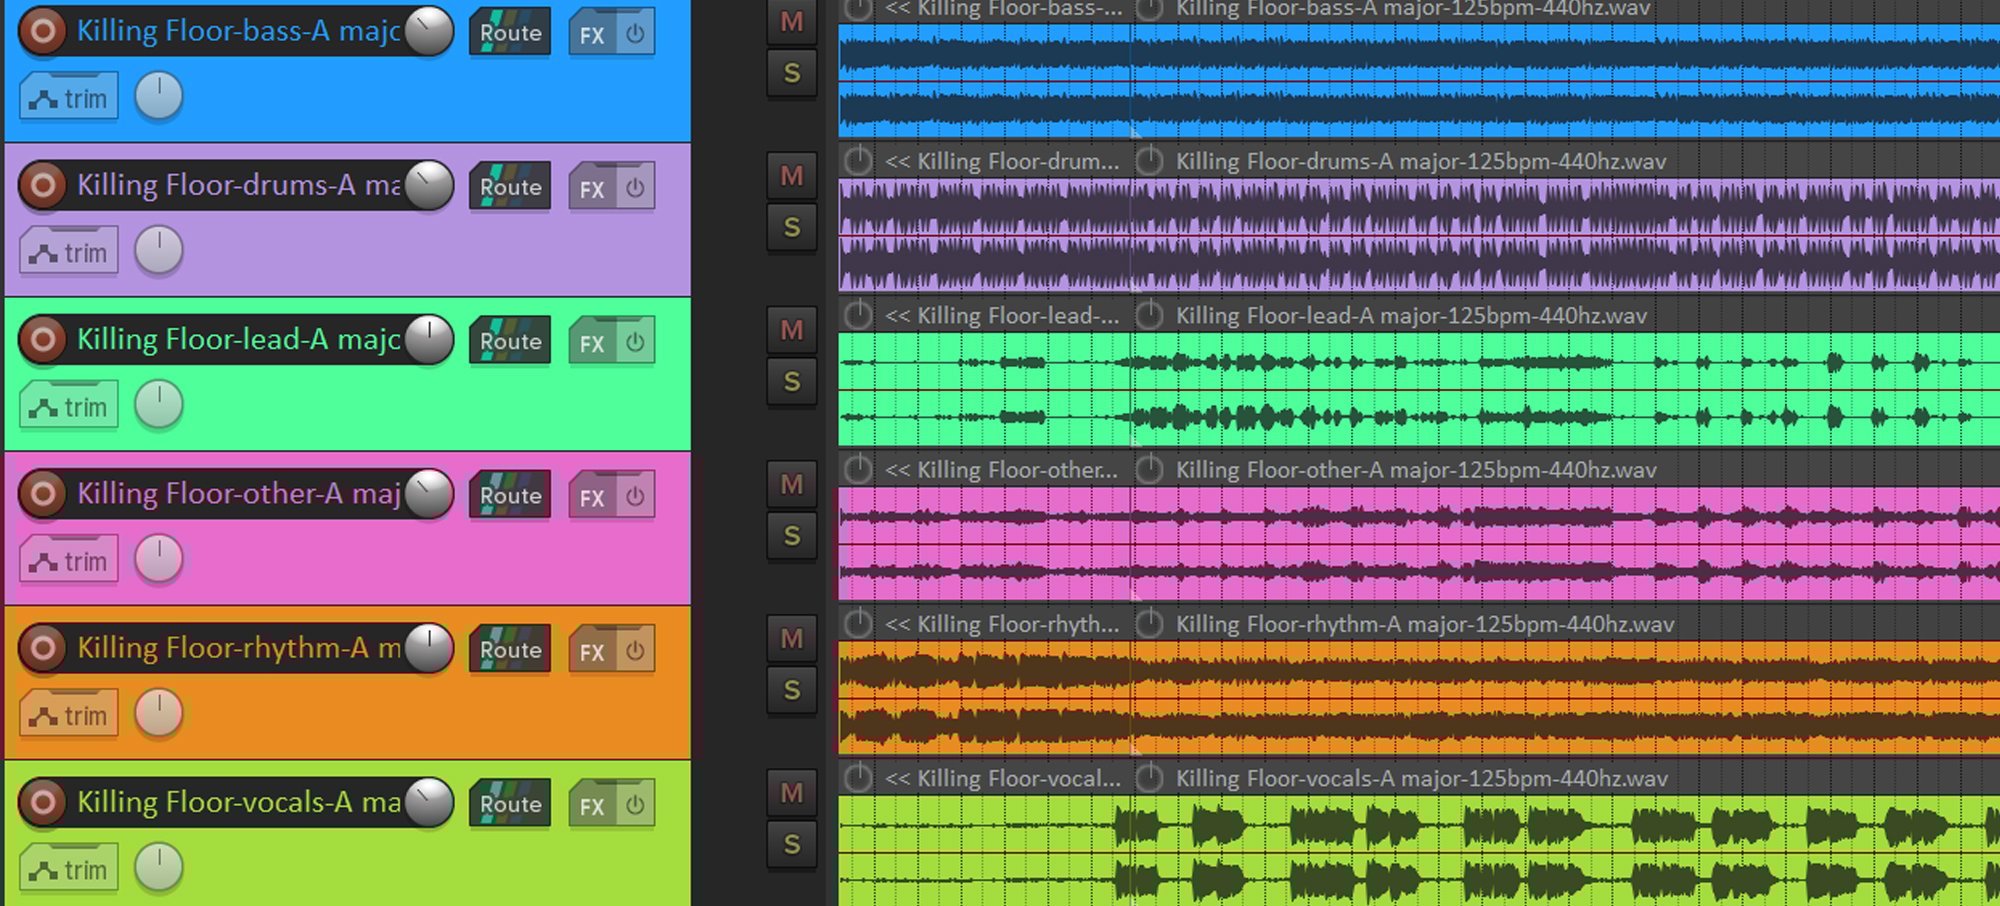2000x906 pixels.
Task: Toggle FX bypass power on rhythm track
Action: click(x=636, y=650)
